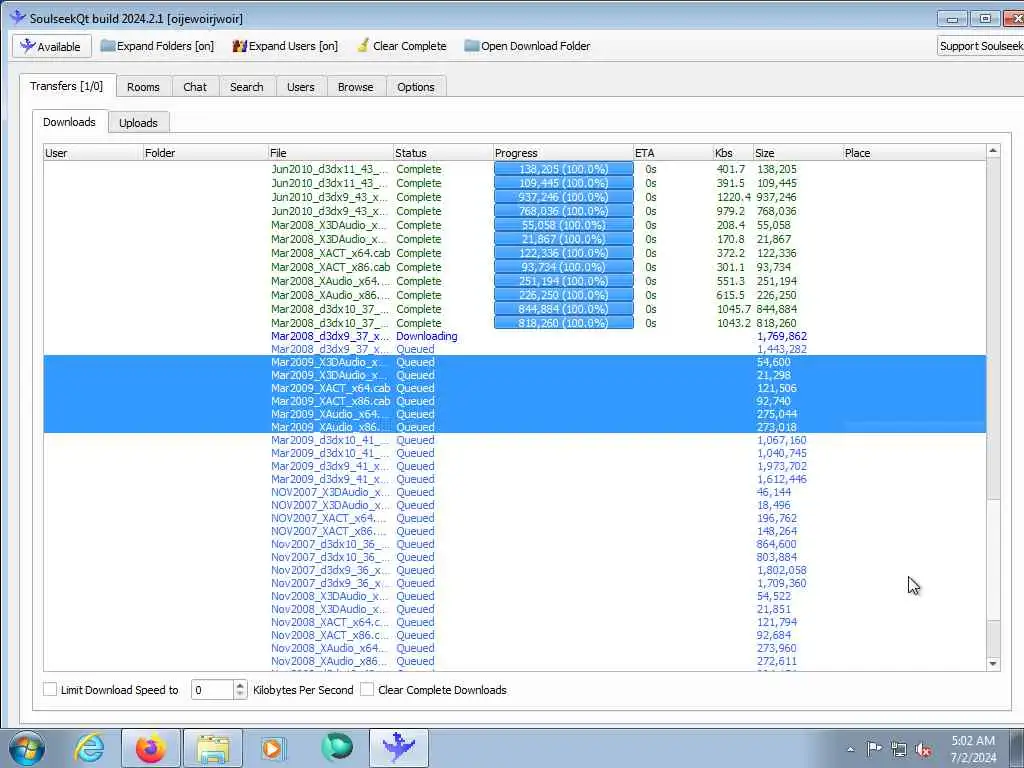Viewport: 1024px width, 768px height.
Task: Click the Action Center flag tray icon
Action: [x=874, y=748]
